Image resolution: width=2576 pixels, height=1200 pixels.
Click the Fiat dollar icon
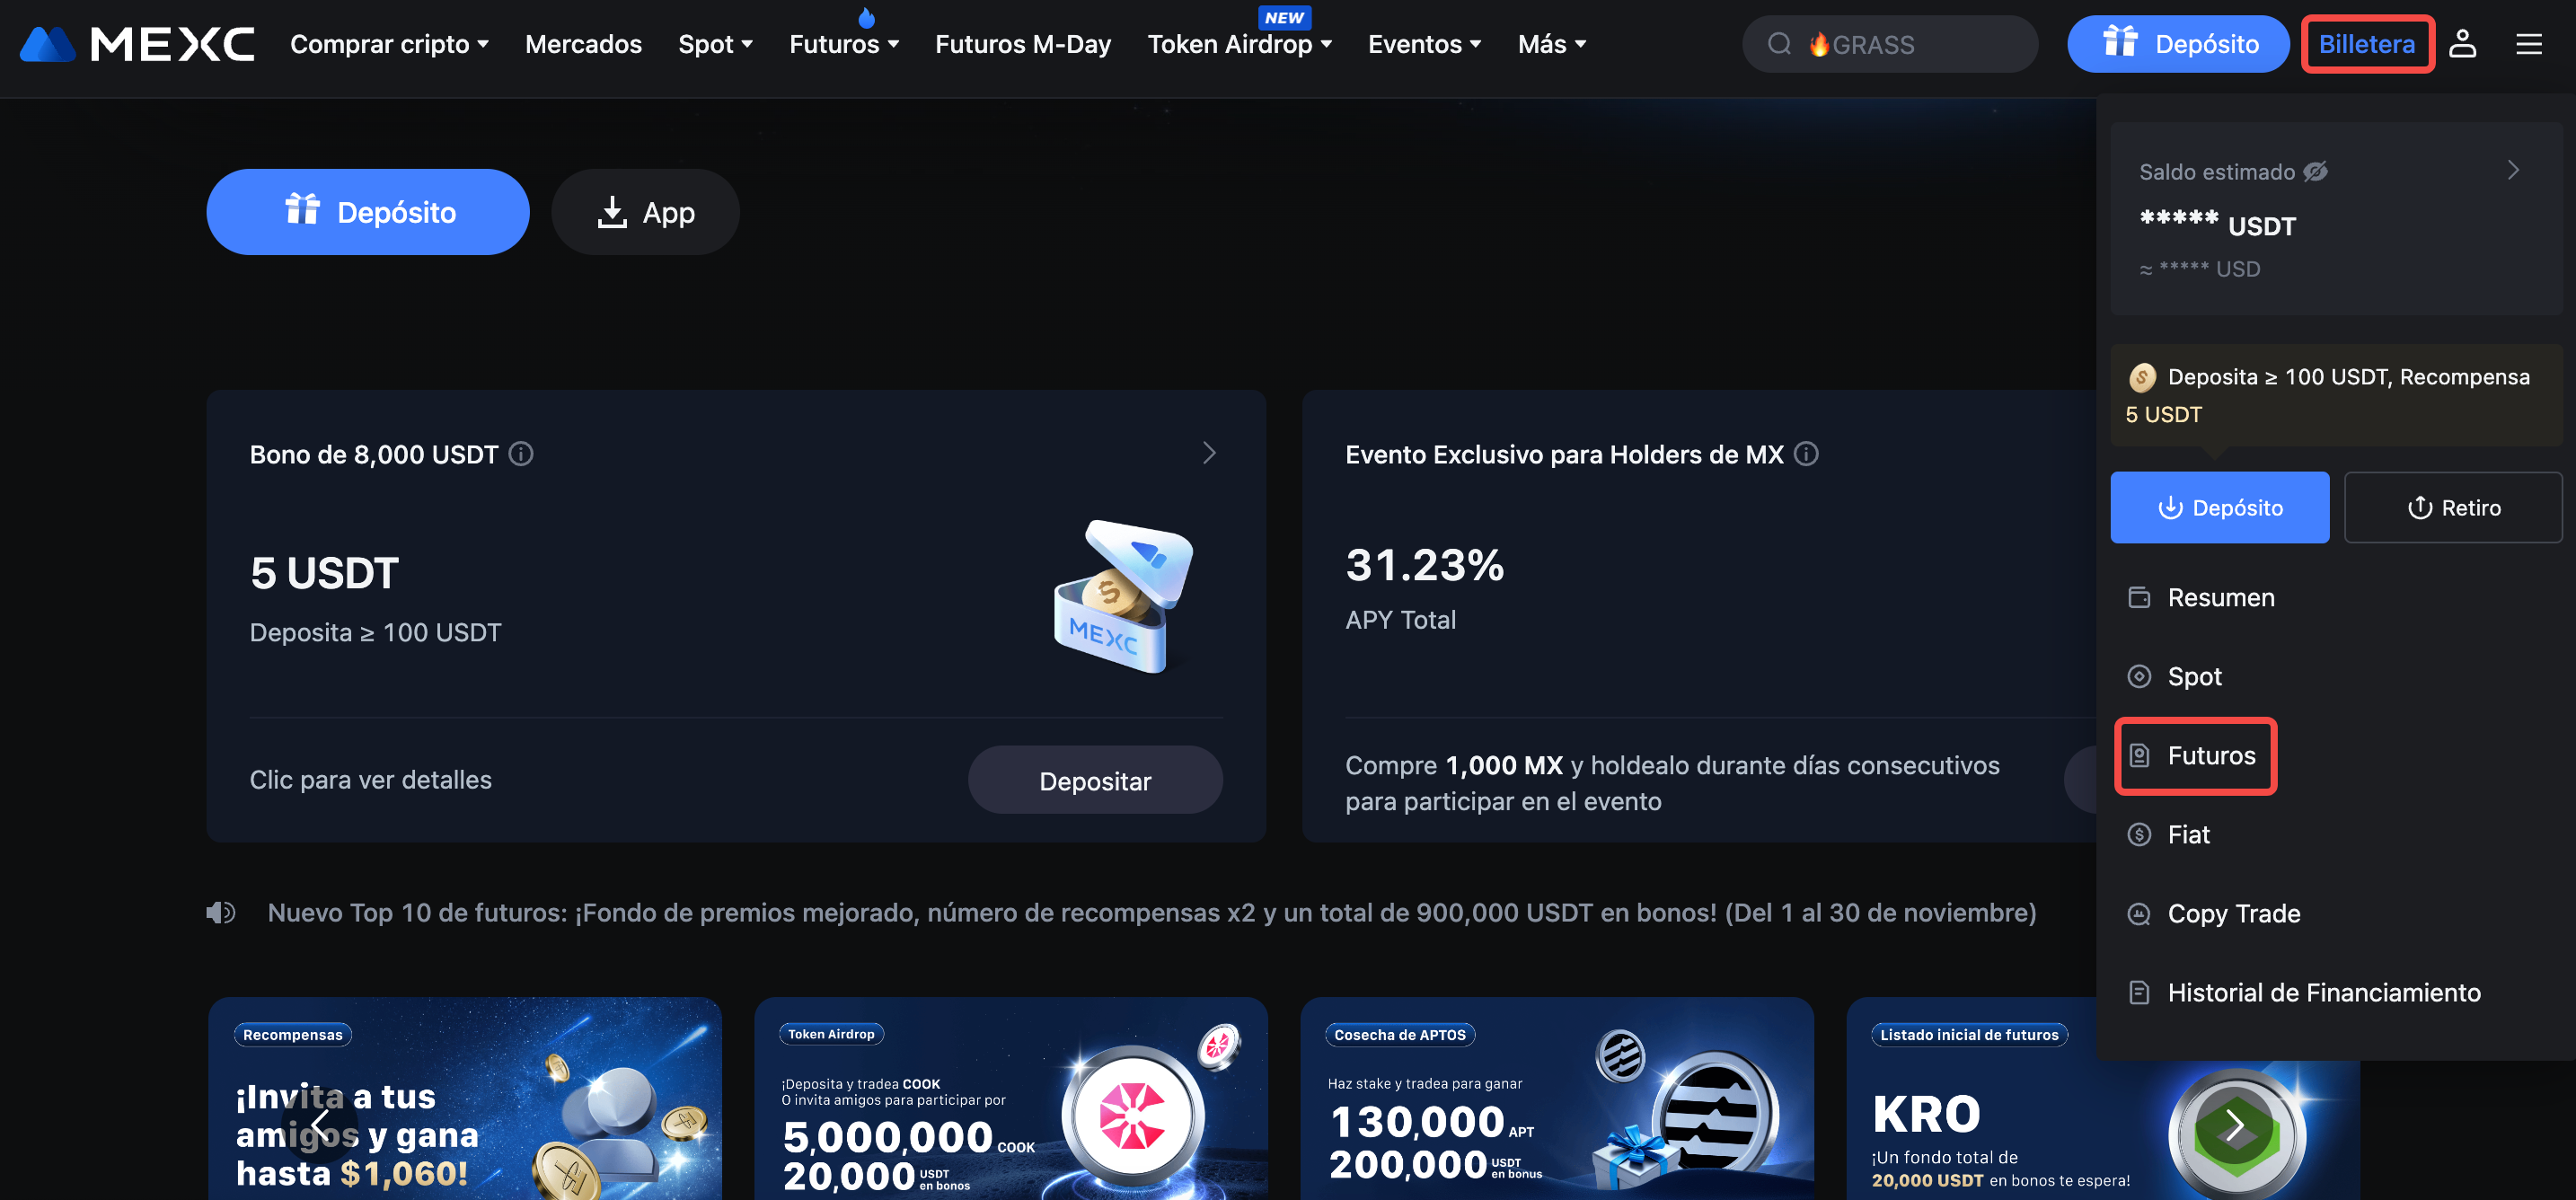pyautogui.click(x=2139, y=834)
